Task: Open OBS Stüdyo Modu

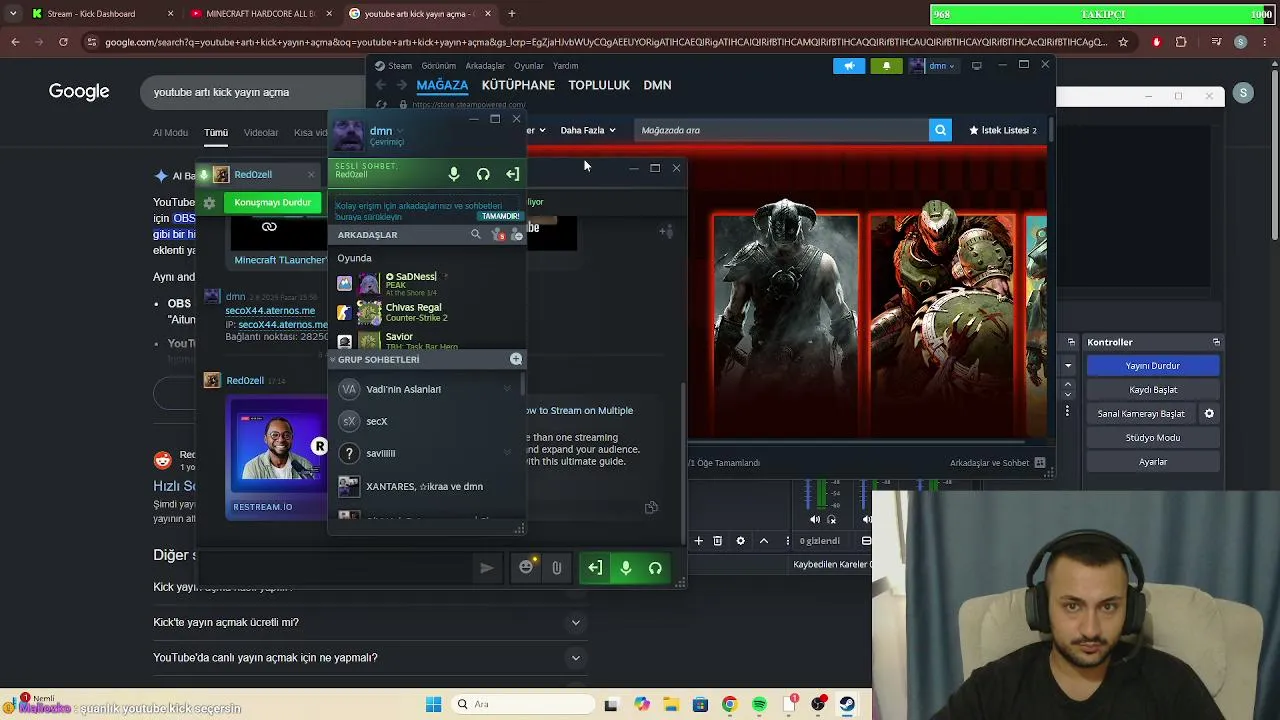Action: [1153, 438]
